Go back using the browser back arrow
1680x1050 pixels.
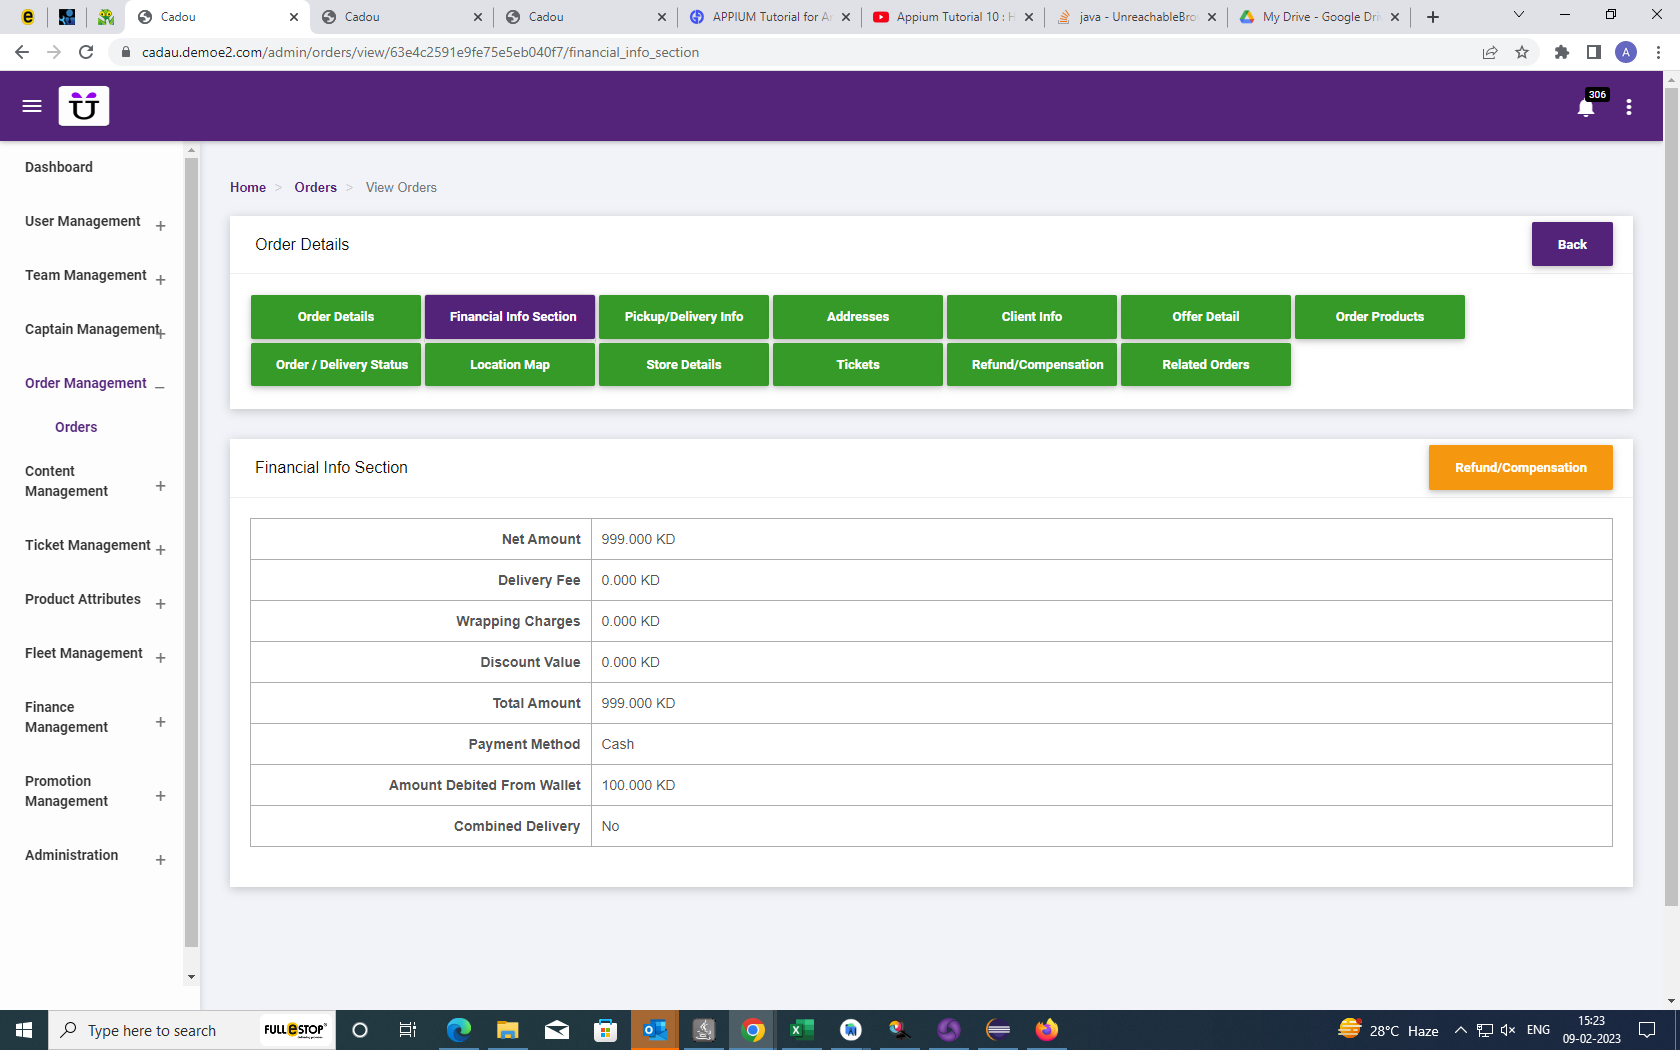pyautogui.click(x=22, y=52)
